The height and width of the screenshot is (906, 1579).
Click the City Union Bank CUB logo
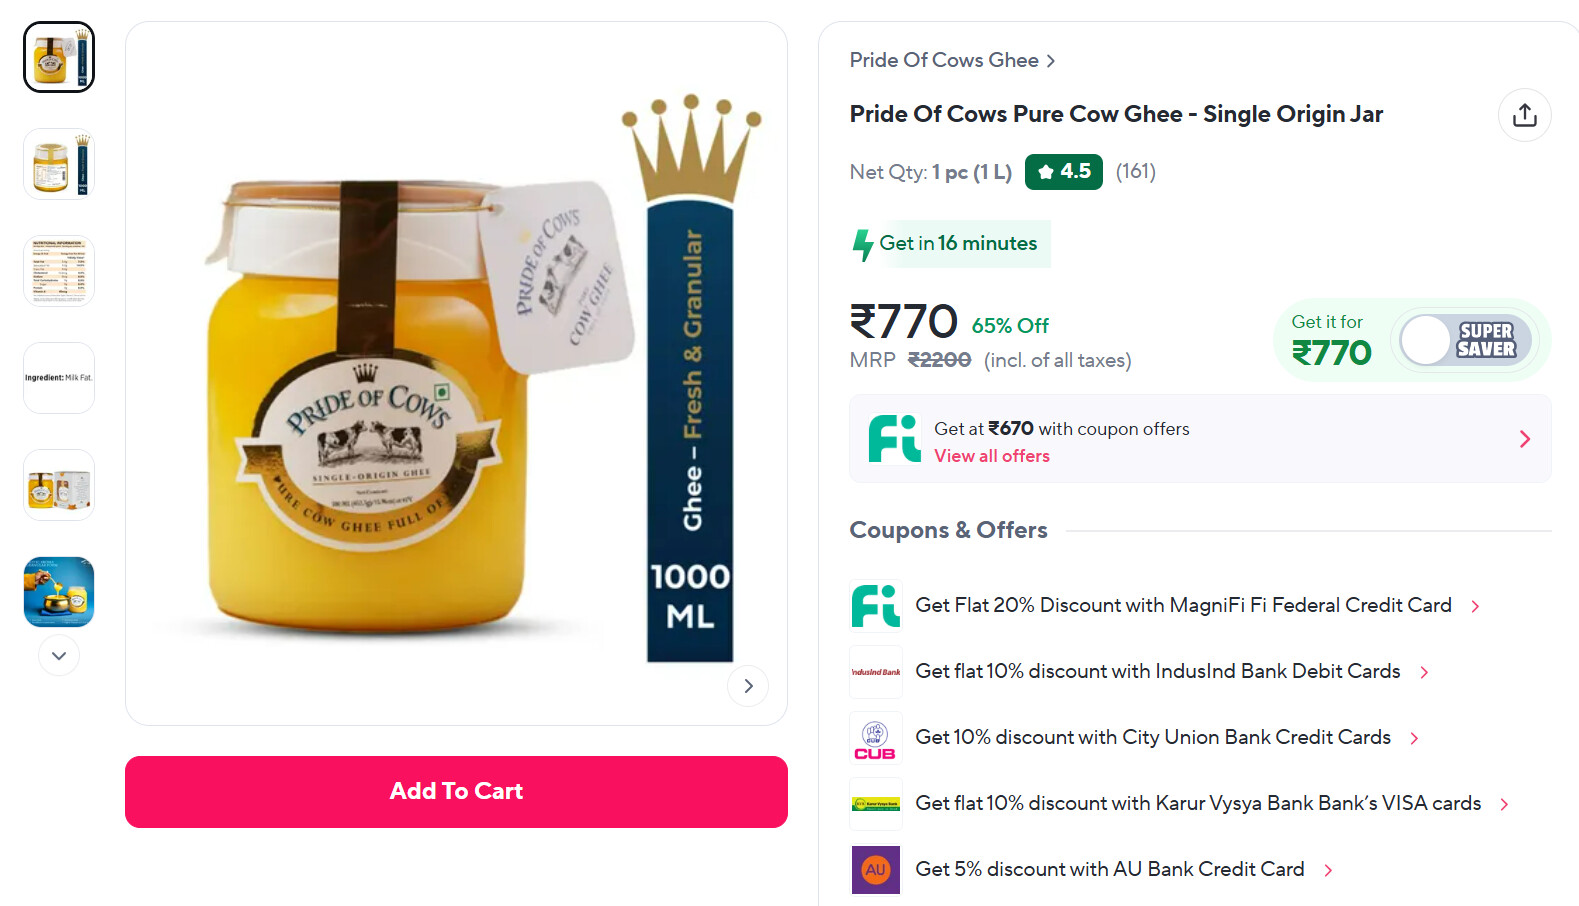click(x=875, y=737)
